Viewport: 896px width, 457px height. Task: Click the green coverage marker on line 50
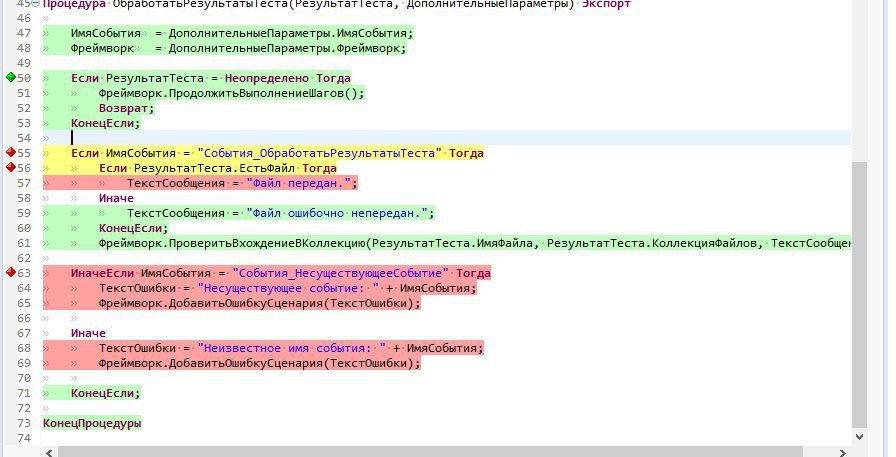click(x=10, y=77)
